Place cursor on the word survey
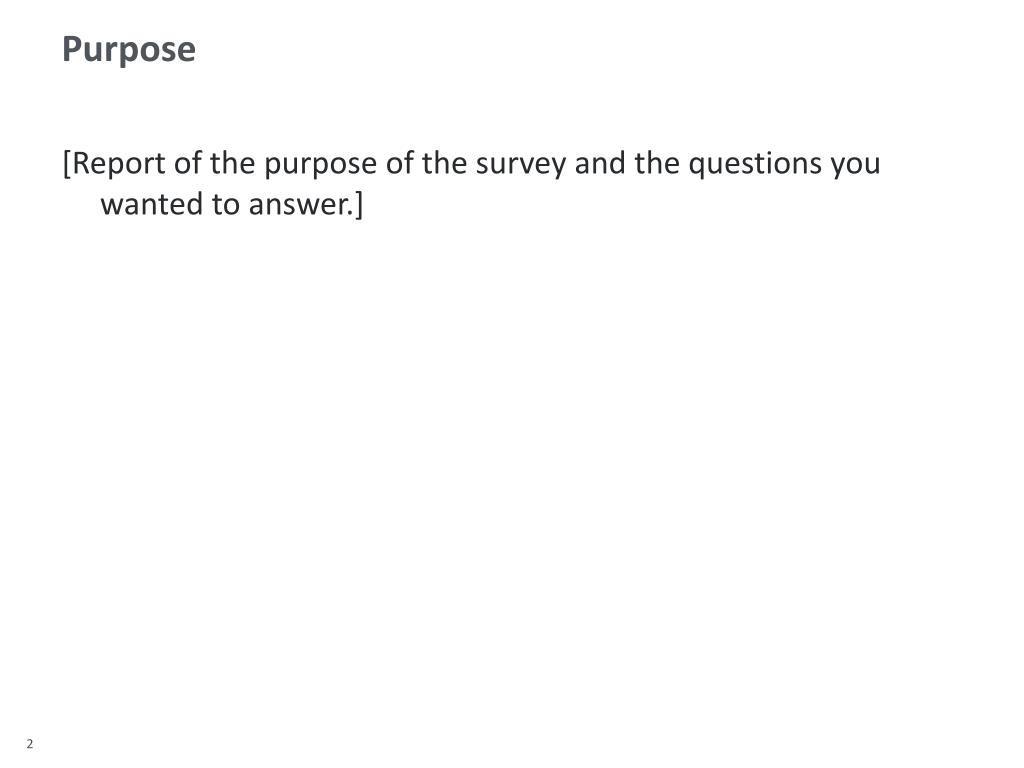Screen dimensions: 1024x768 point(520,165)
